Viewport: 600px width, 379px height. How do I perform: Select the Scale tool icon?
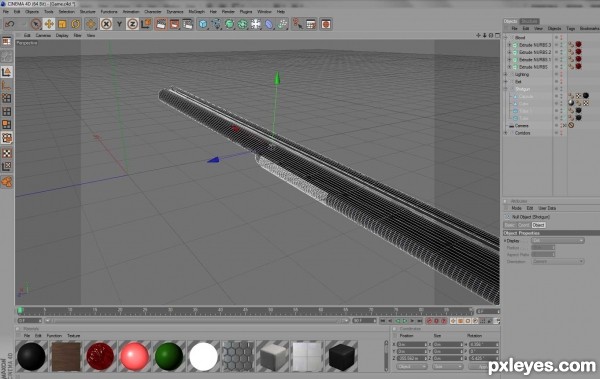tap(62, 24)
